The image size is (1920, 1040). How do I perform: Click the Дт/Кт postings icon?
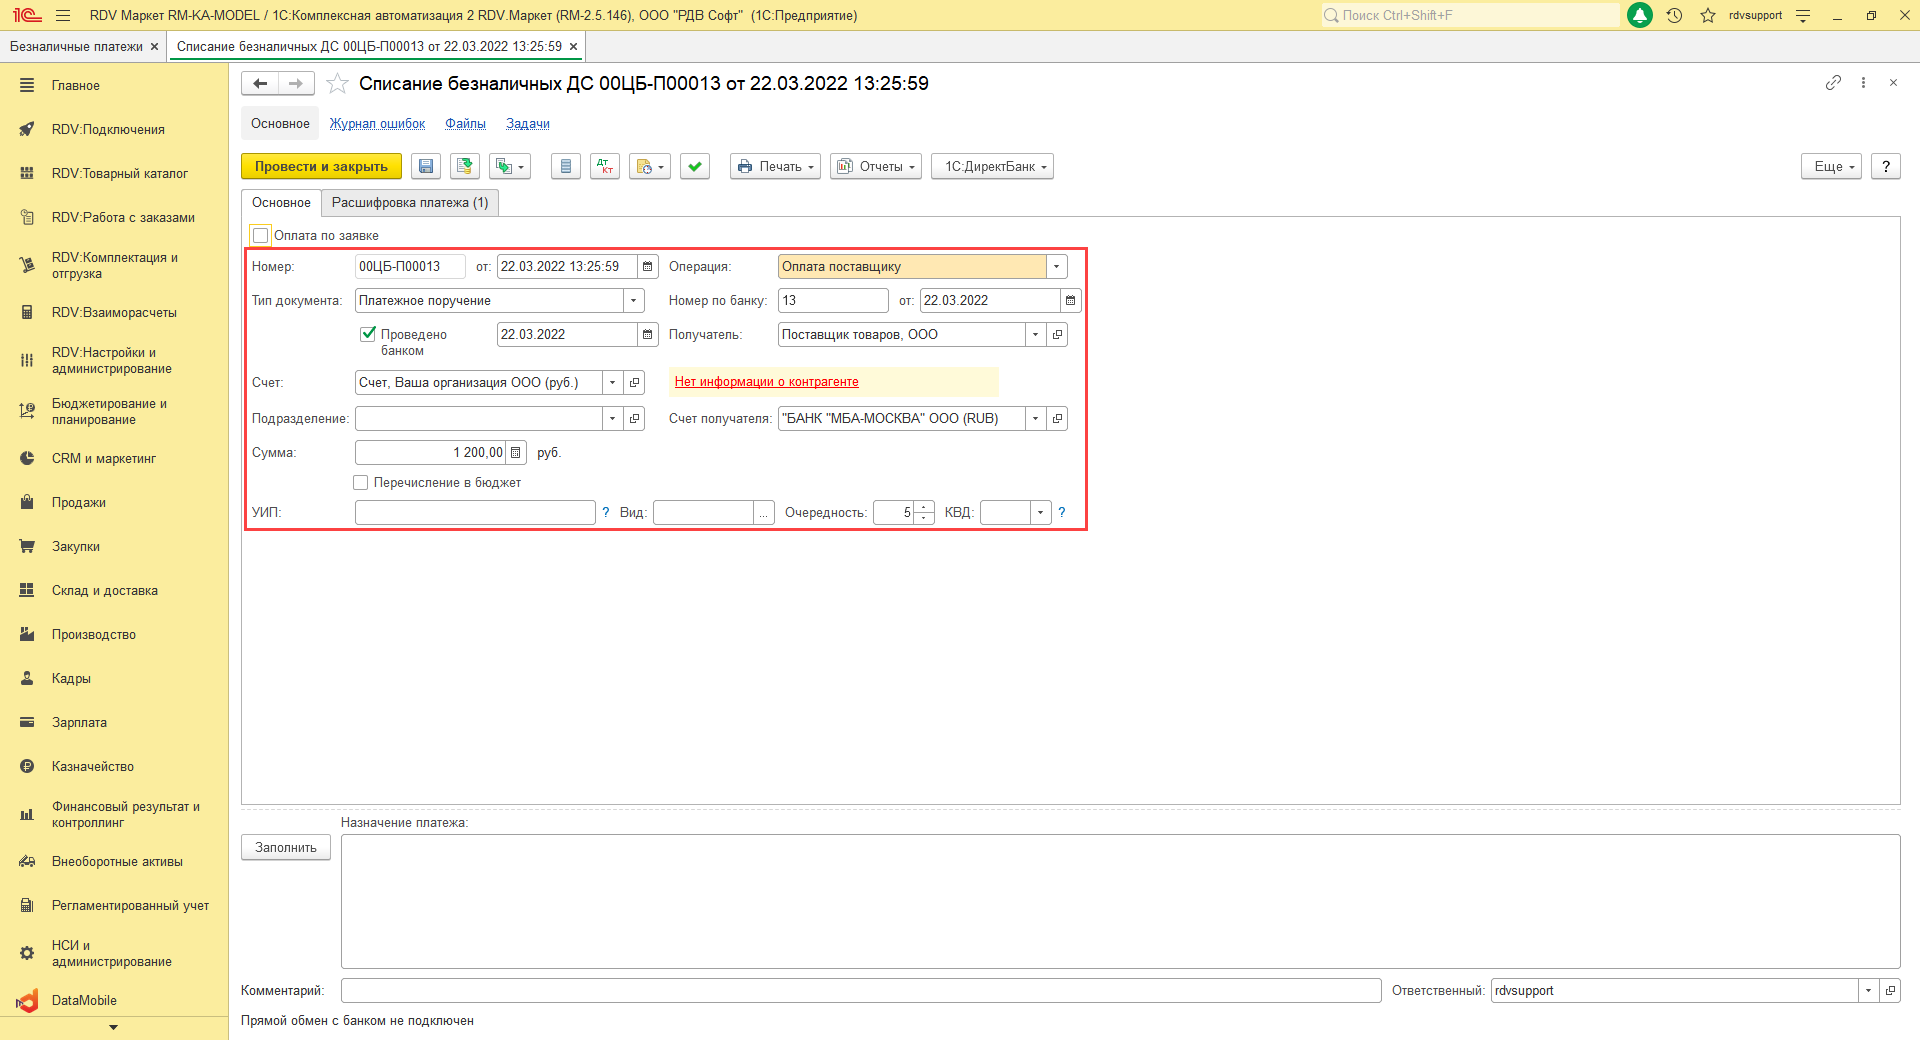pyautogui.click(x=605, y=167)
